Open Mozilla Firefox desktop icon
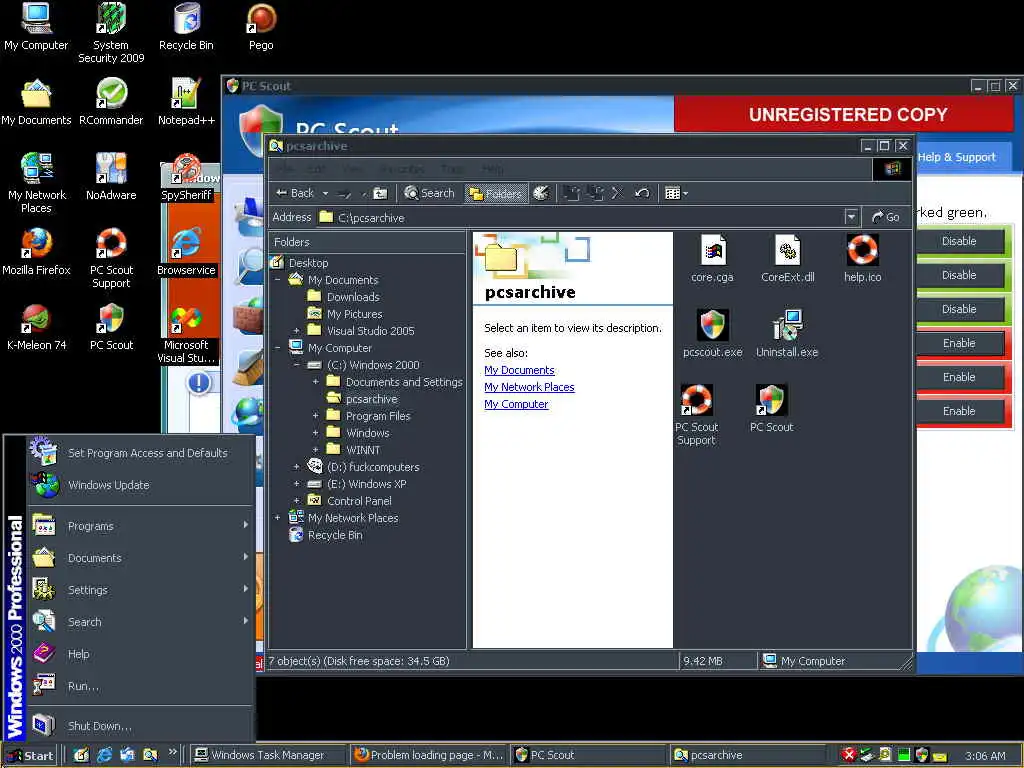 click(x=36, y=251)
